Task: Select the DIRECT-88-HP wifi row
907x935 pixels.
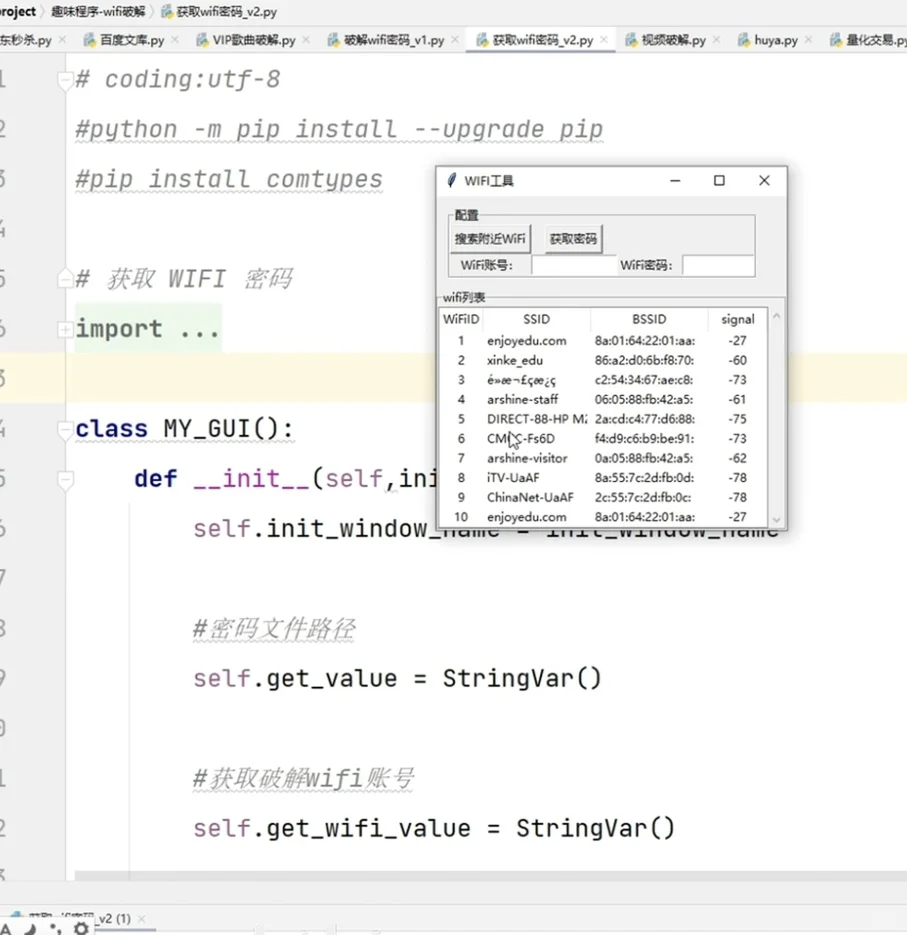Action: [603, 419]
